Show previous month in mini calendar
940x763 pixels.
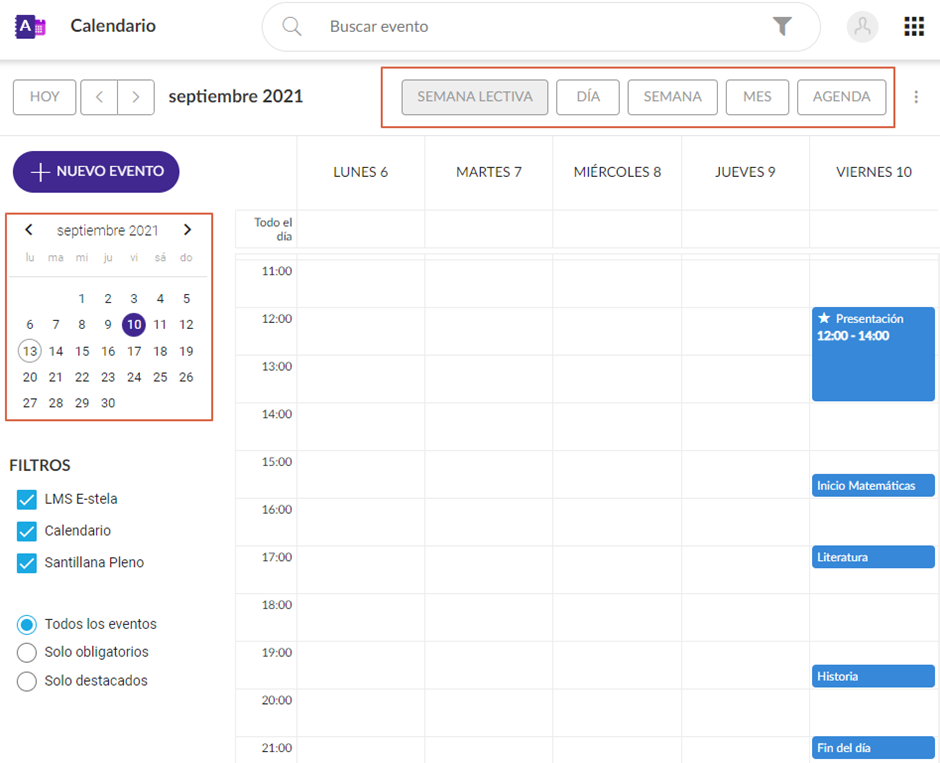pyautogui.click(x=29, y=230)
